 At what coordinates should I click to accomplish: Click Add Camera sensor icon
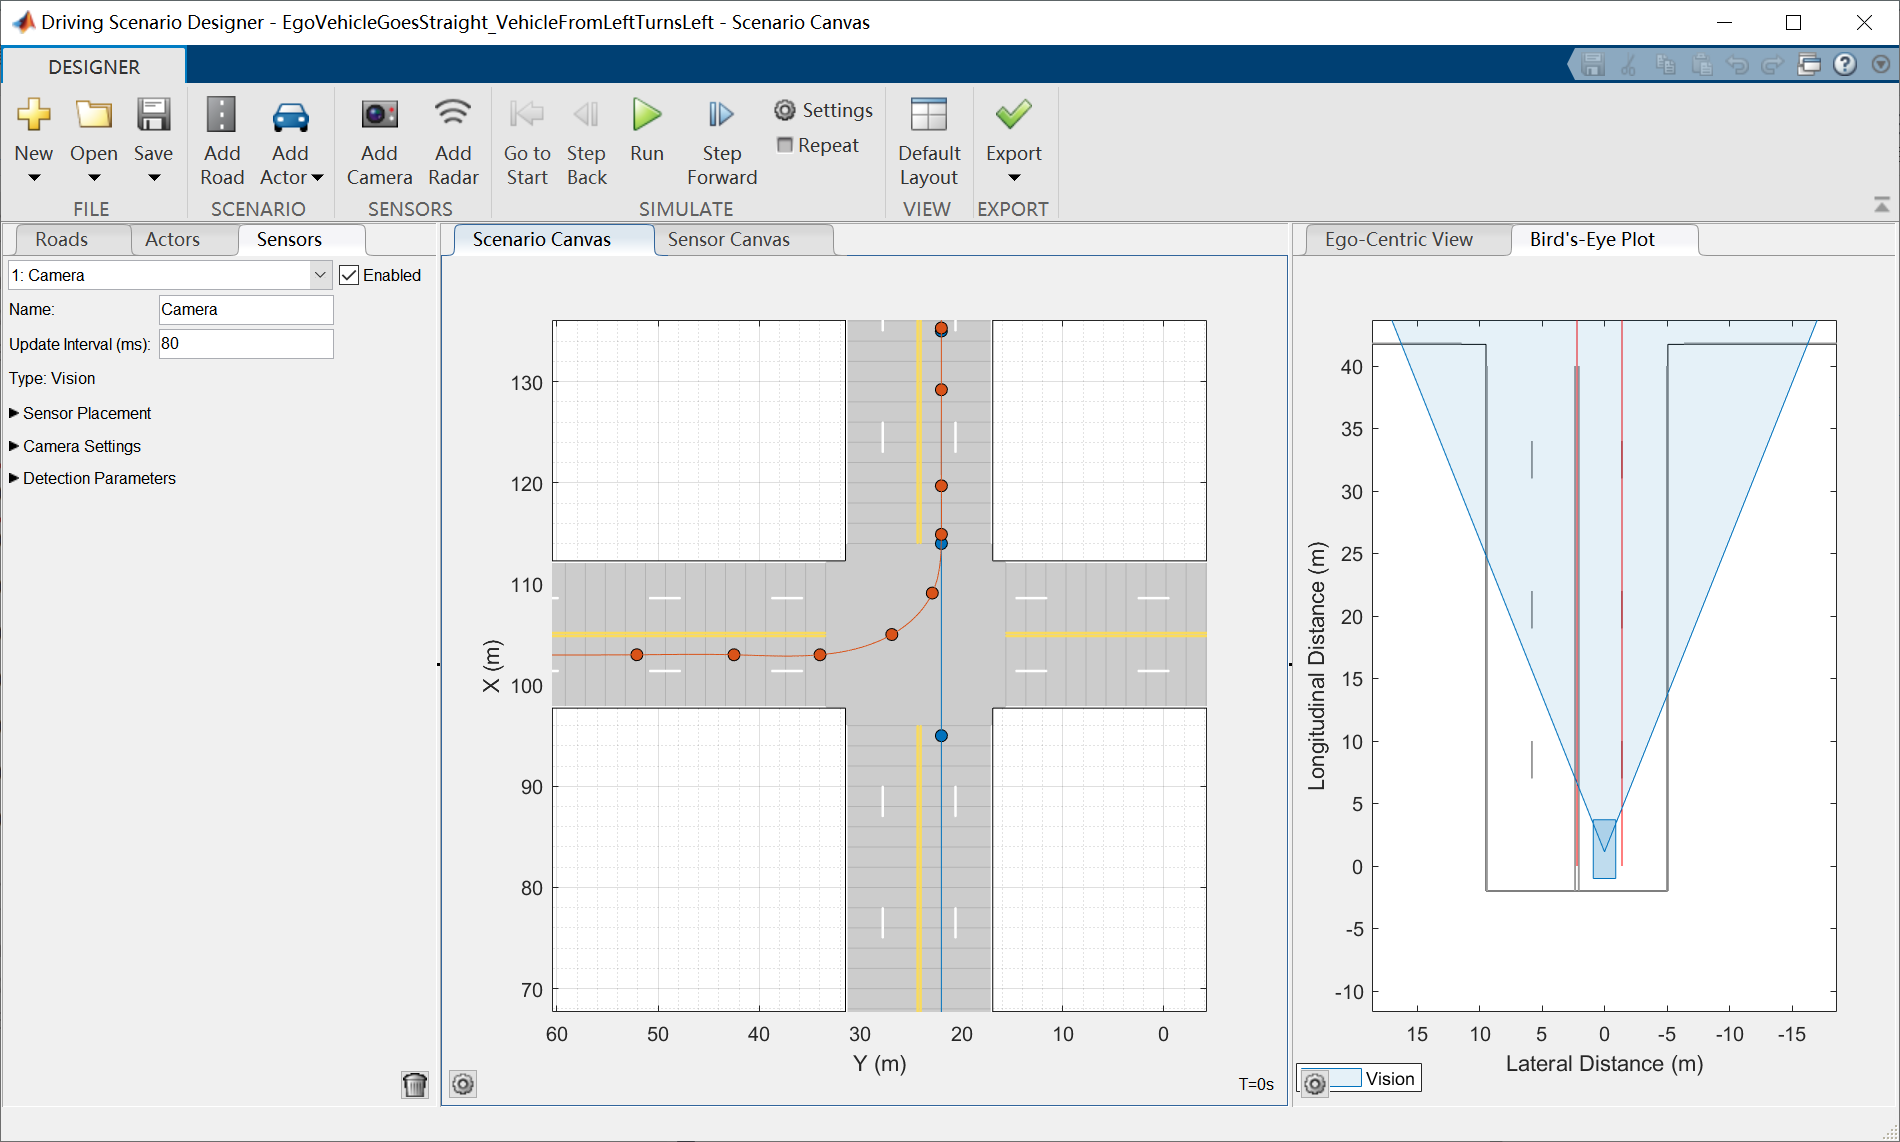[x=380, y=114]
